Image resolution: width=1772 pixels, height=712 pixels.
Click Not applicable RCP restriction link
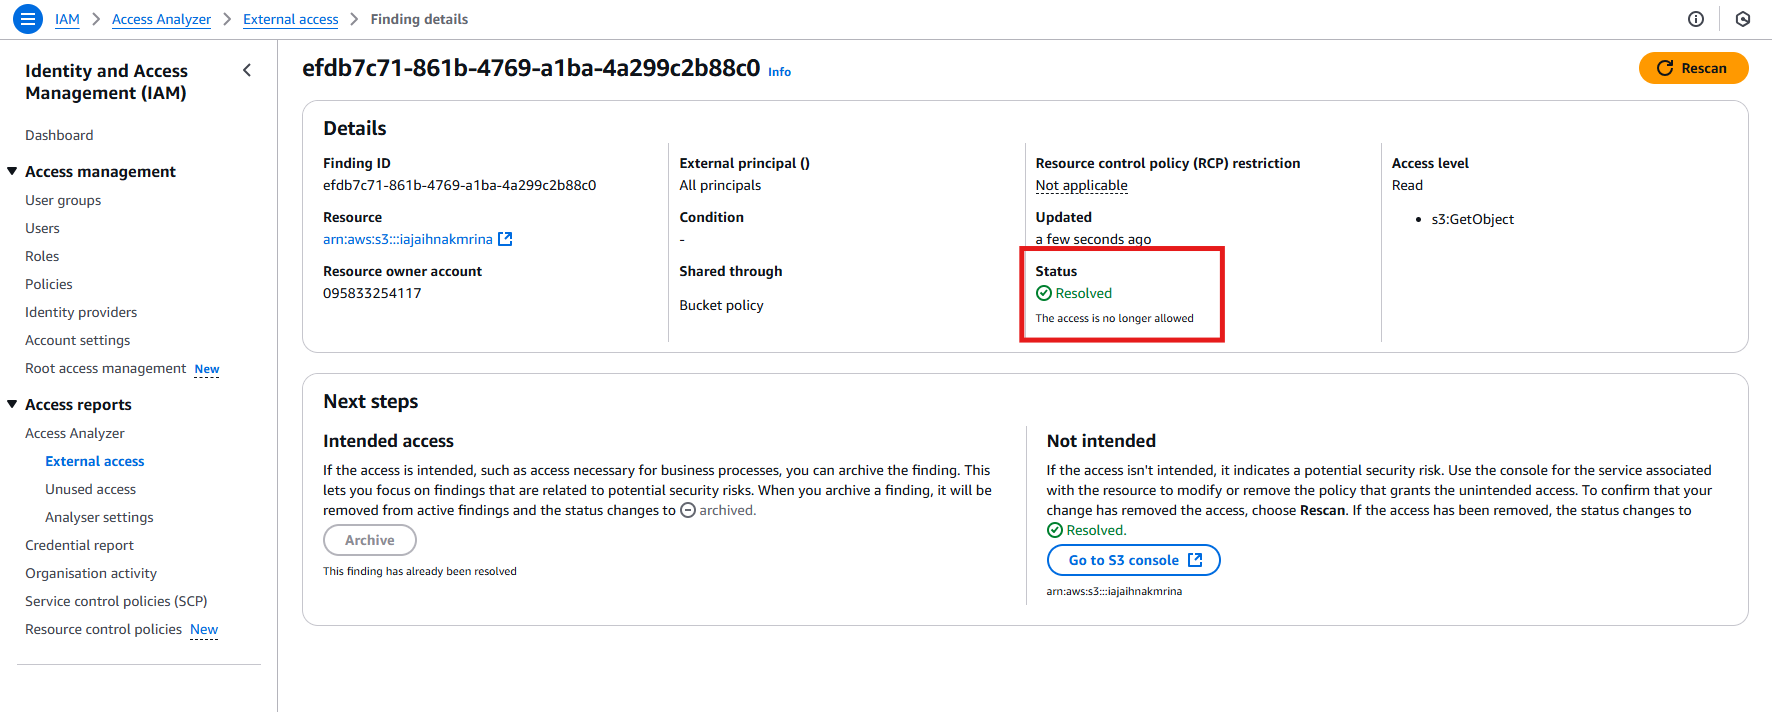point(1081,185)
